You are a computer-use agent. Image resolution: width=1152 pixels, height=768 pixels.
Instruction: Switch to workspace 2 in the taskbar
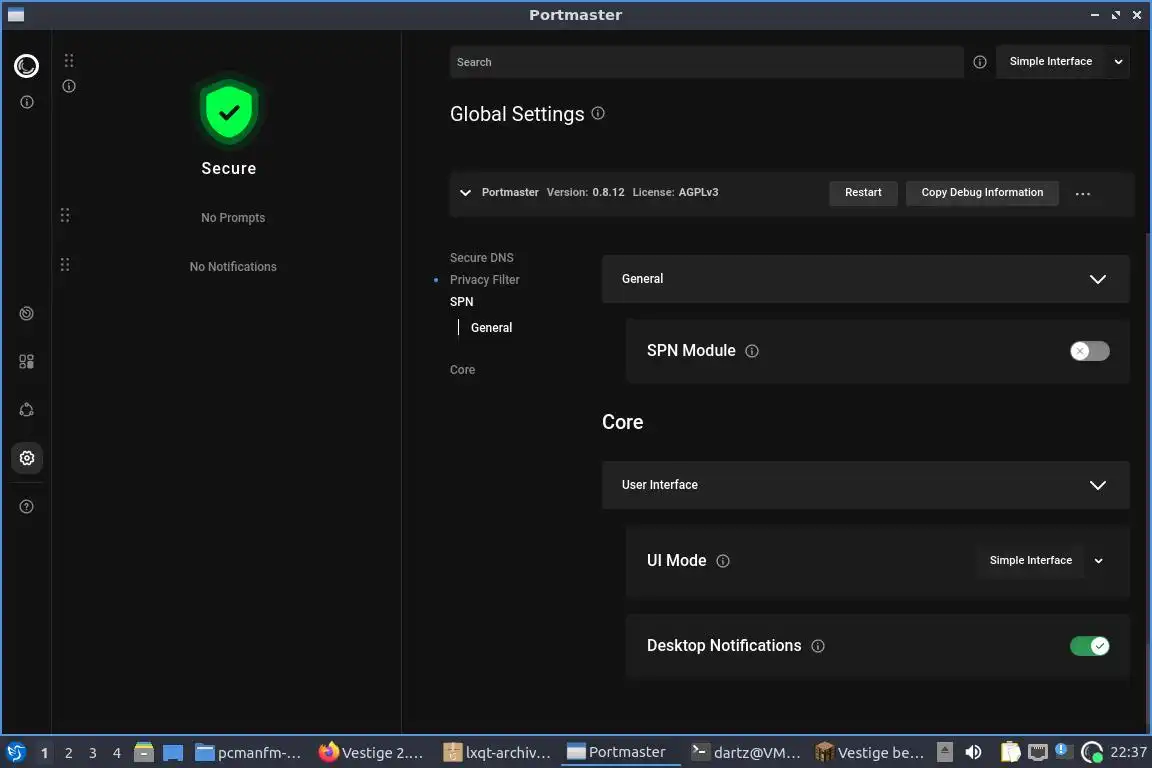pos(68,753)
